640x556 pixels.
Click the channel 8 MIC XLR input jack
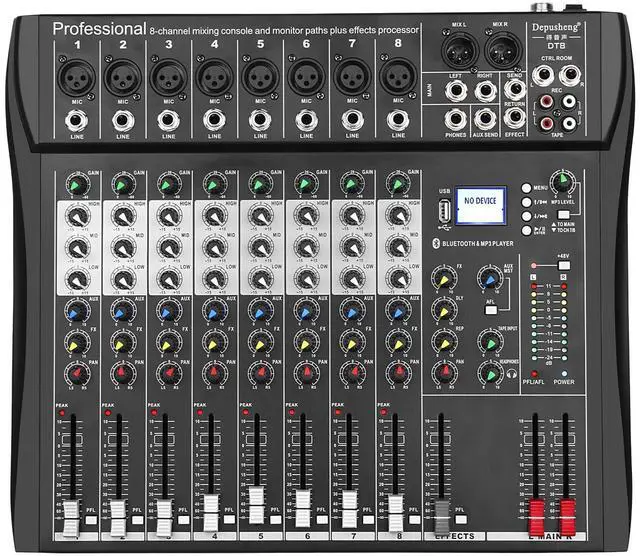(398, 76)
